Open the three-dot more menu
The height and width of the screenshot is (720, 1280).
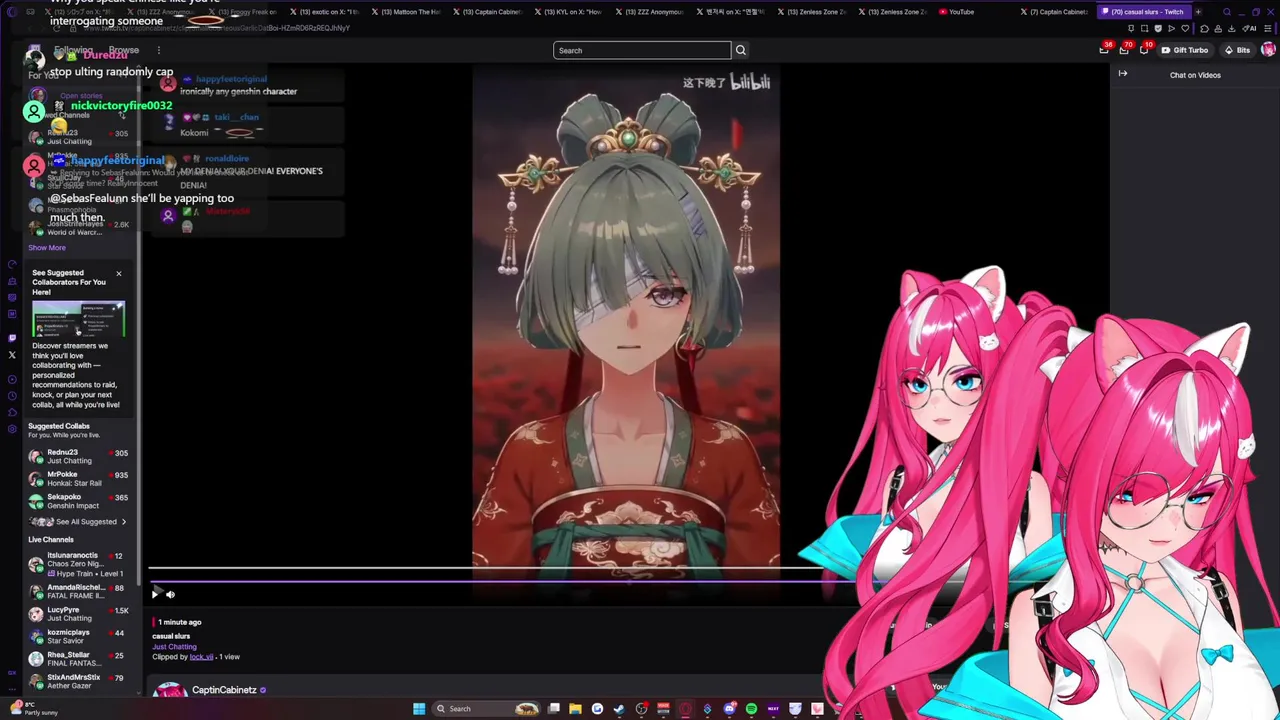tap(158, 50)
